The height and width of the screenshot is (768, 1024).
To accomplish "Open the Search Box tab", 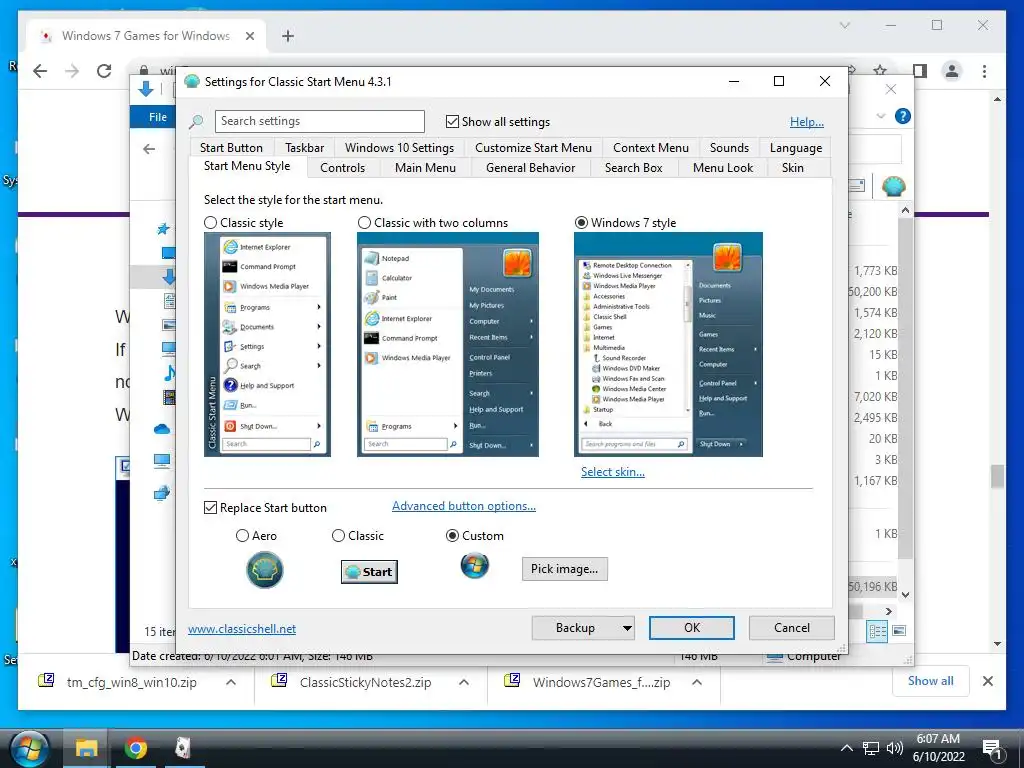I will pyautogui.click(x=633, y=168).
